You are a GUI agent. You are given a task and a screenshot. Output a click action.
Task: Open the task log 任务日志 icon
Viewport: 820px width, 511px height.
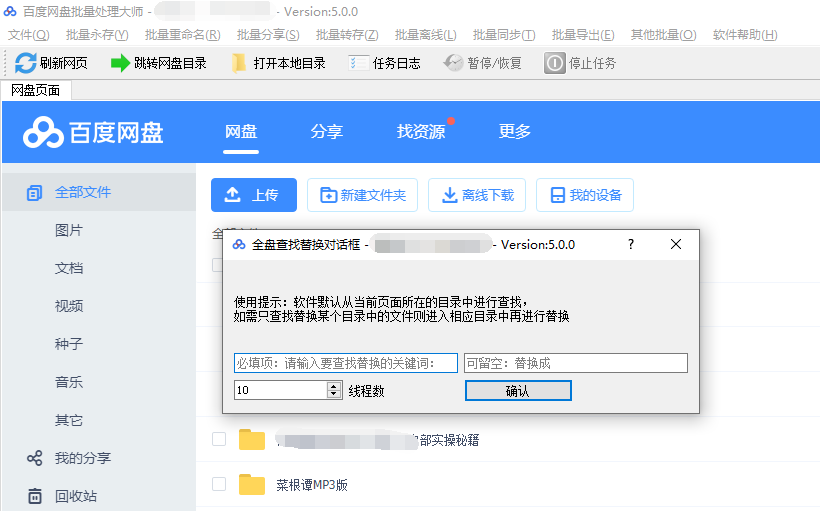[x=358, y=63]
